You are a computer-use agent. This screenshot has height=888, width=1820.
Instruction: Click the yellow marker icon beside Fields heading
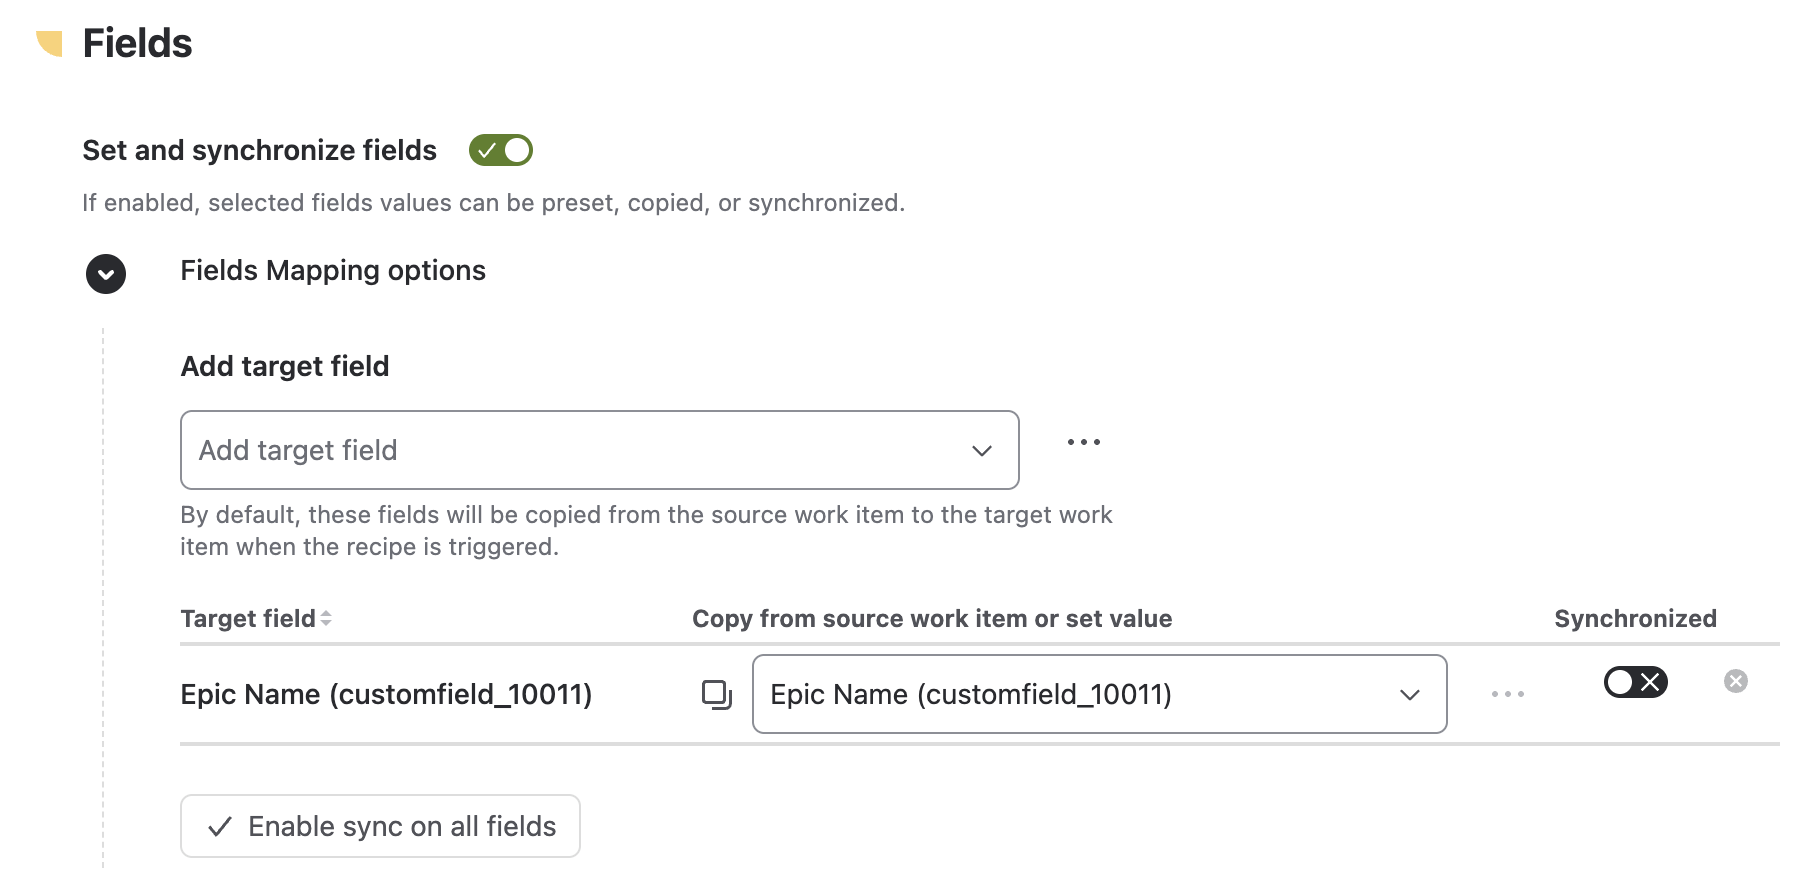[x=49, y=44]
